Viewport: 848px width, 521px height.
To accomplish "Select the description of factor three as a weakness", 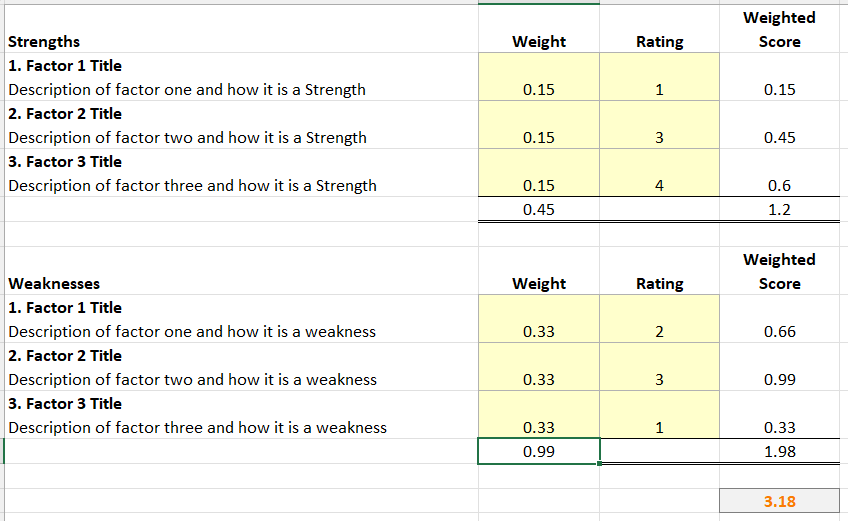I will pos(197,428).
